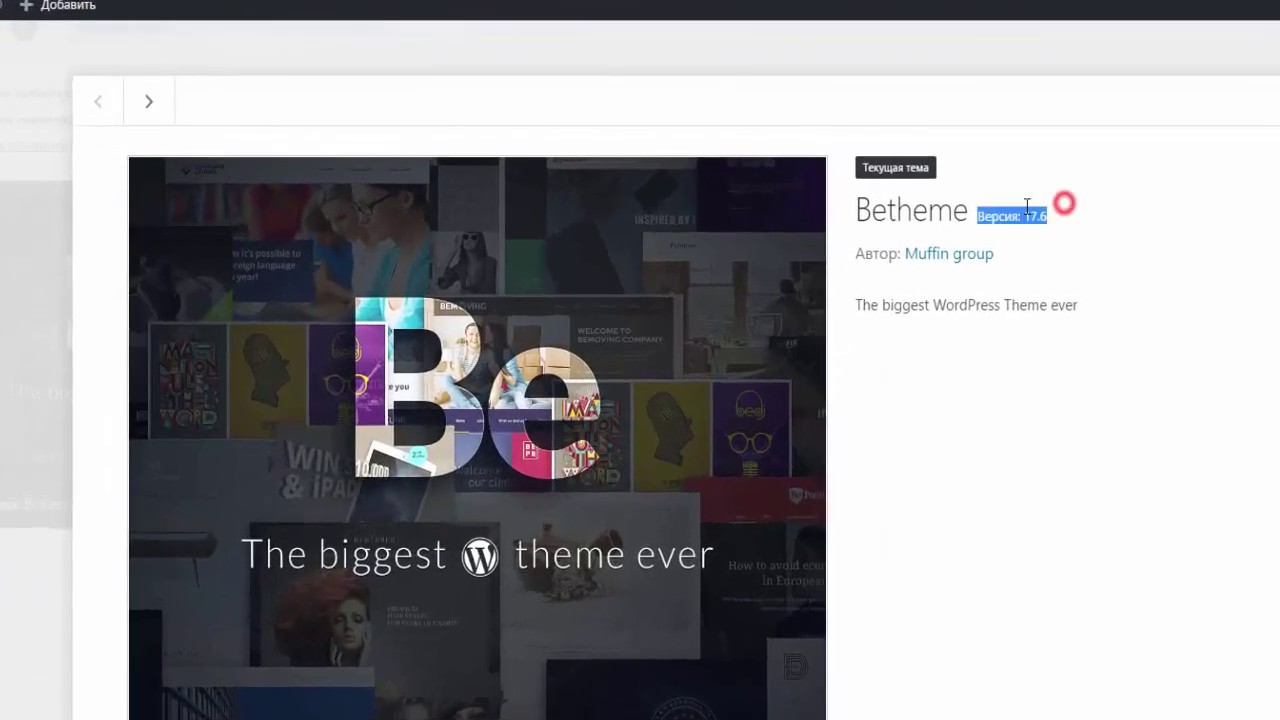Click the Текущая тема label badge
The width and height of the screenshot is (1280, 720).
(x=895, y=168)
